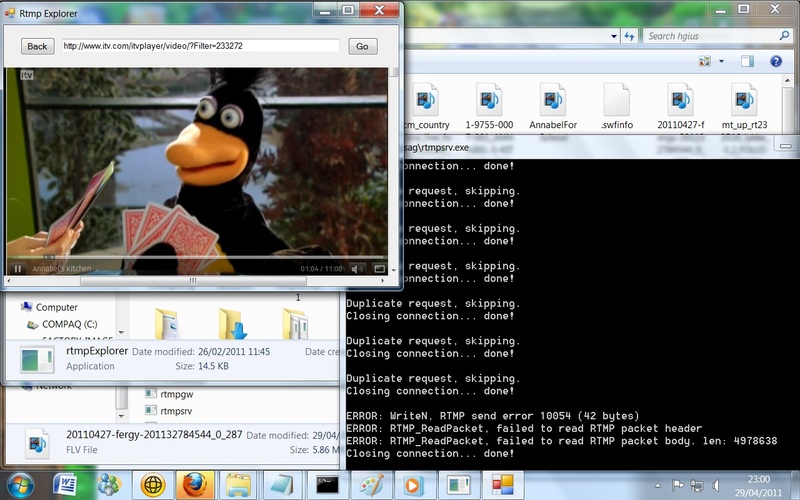
Task: Switch to the rtmpExplorer taskbar icon
Action: [458, 485]
